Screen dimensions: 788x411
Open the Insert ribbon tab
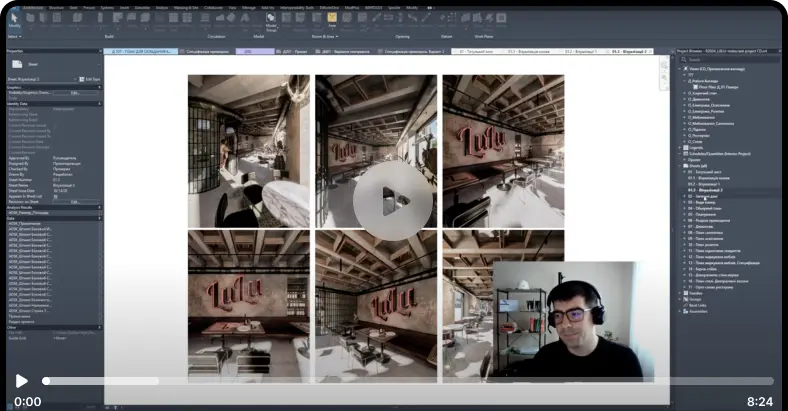(x=124, y=8)
